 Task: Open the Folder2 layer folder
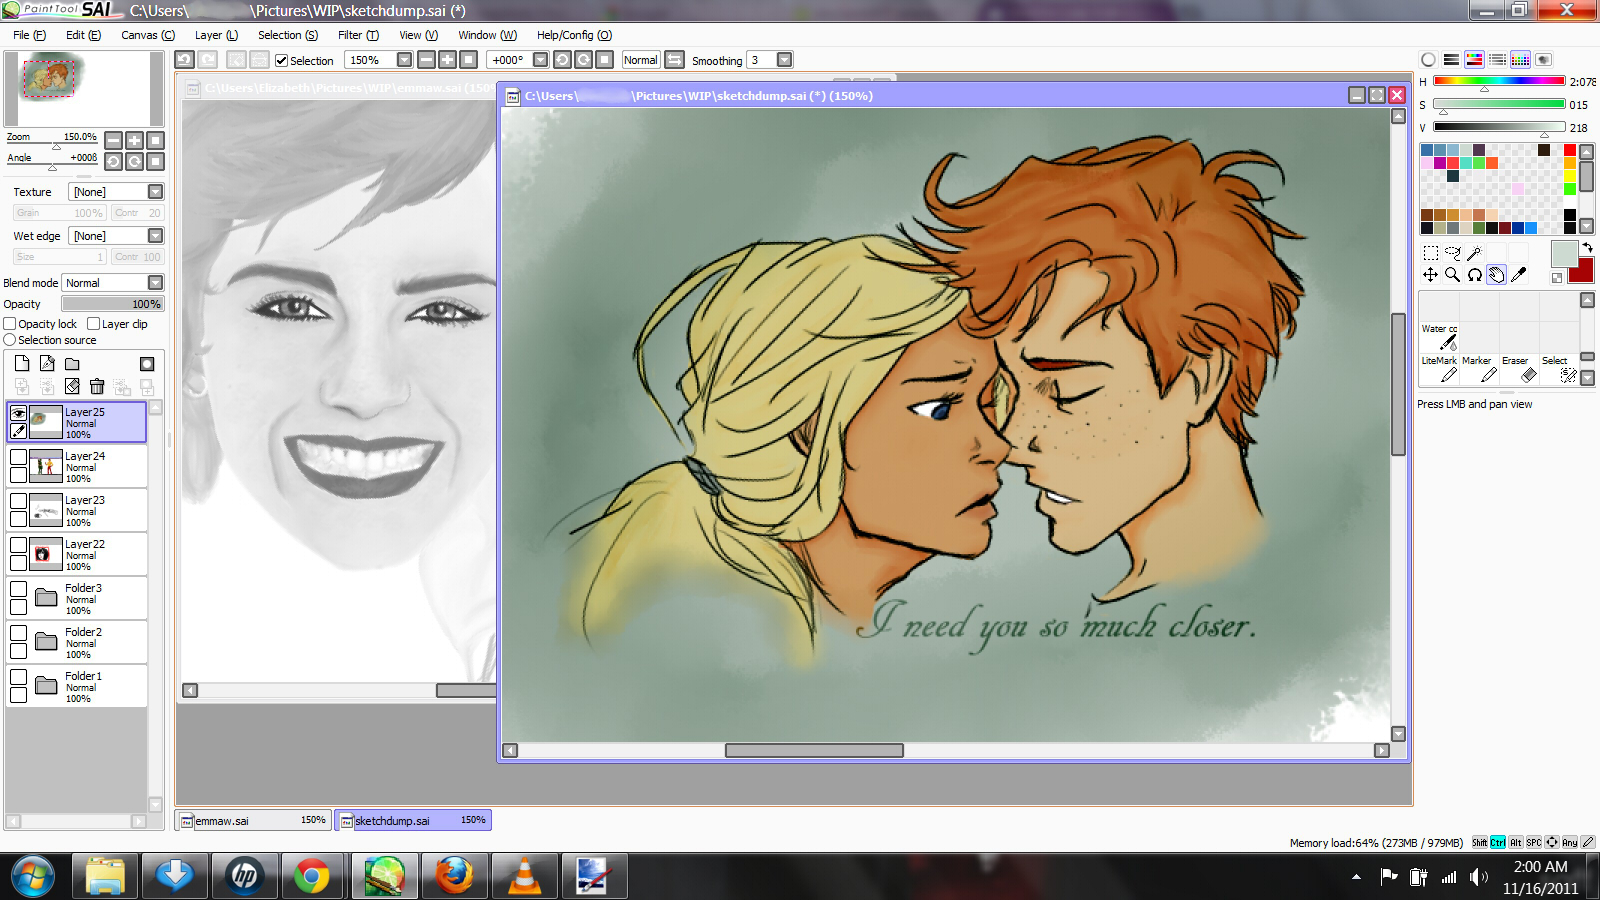[46, 642]
